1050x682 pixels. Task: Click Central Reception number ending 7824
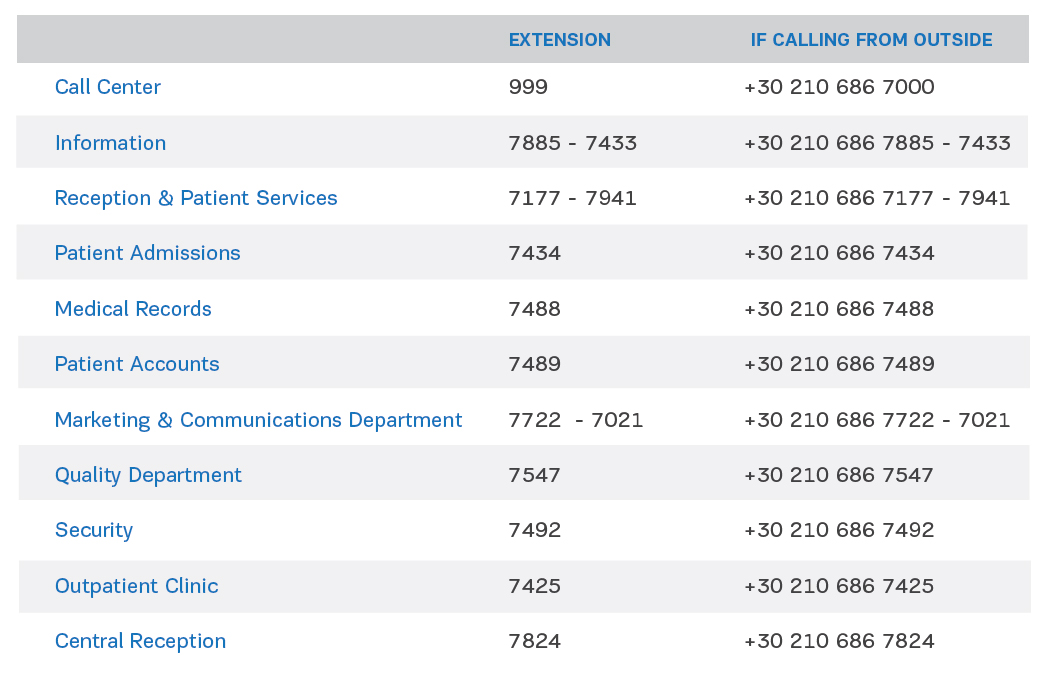[839, 641]
